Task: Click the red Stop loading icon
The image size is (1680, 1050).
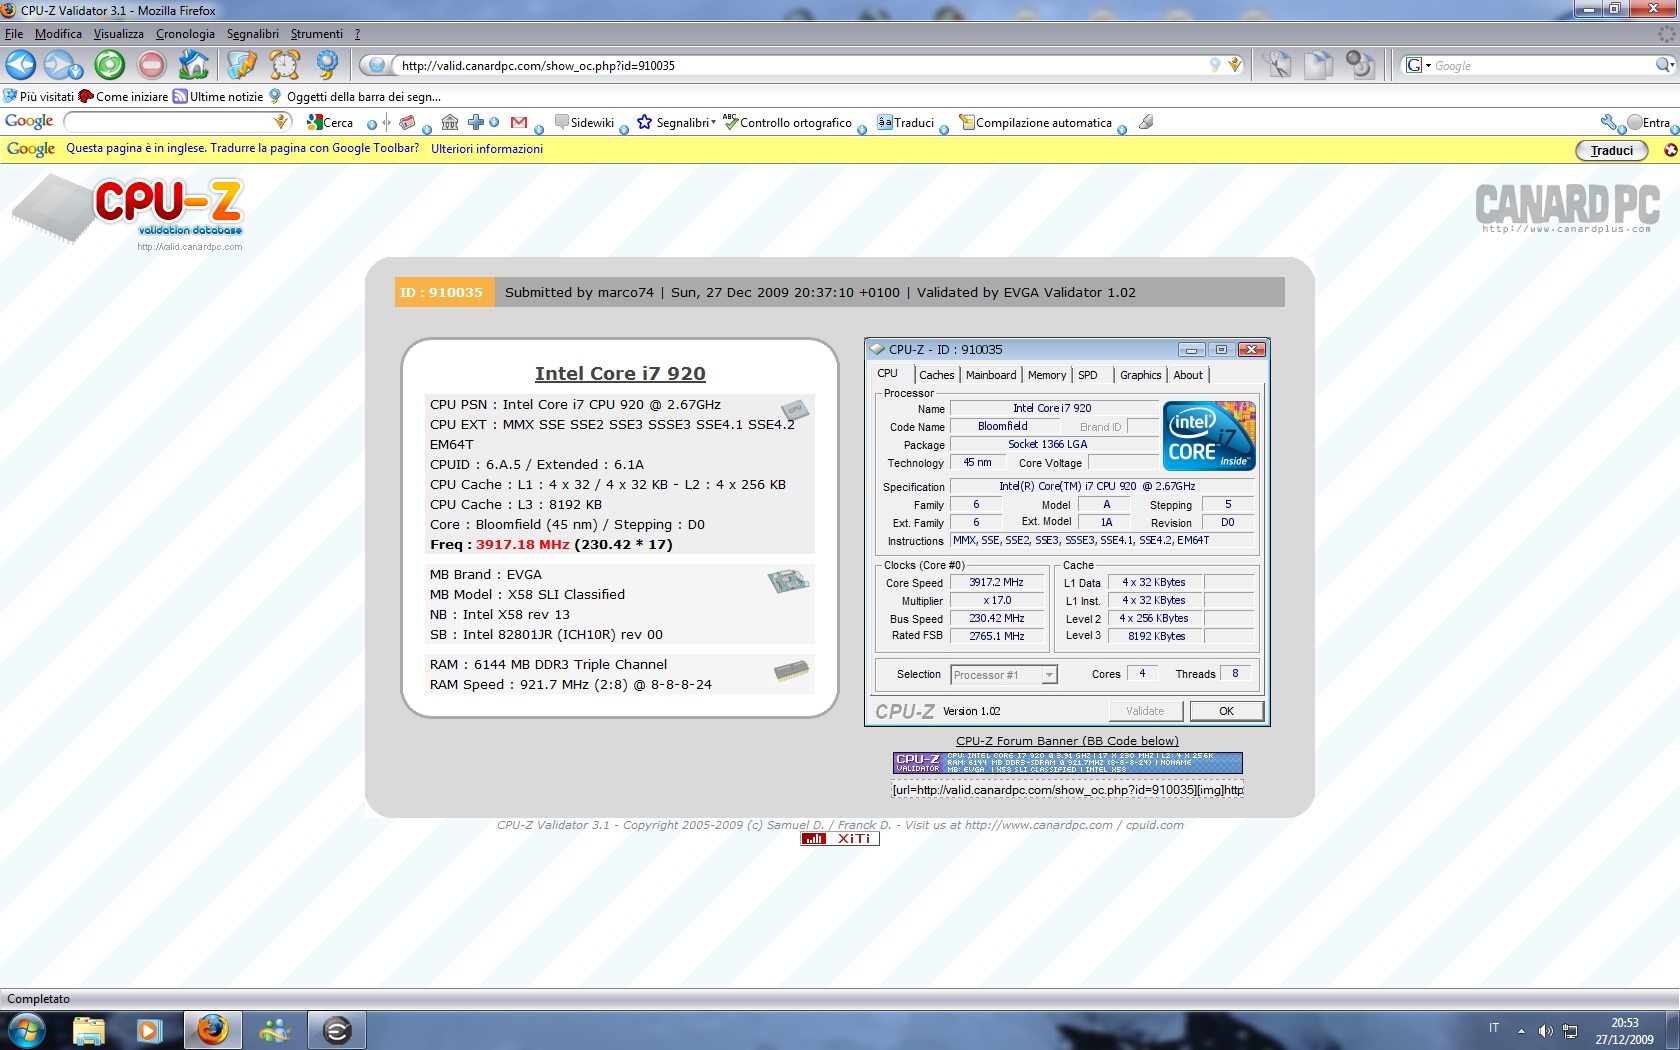Action: click(151, 65)
